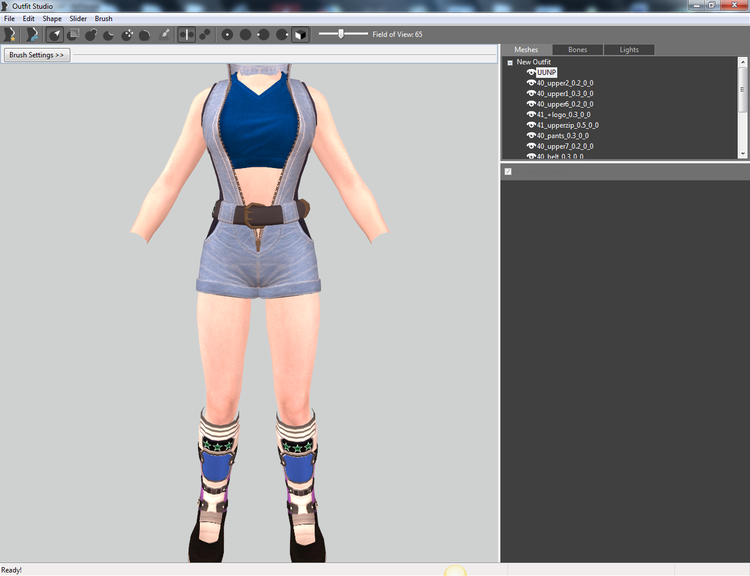The height and width of the screenshot is (576, 750).
Task: Open the Slider menu
Action: tap(78, 19)
